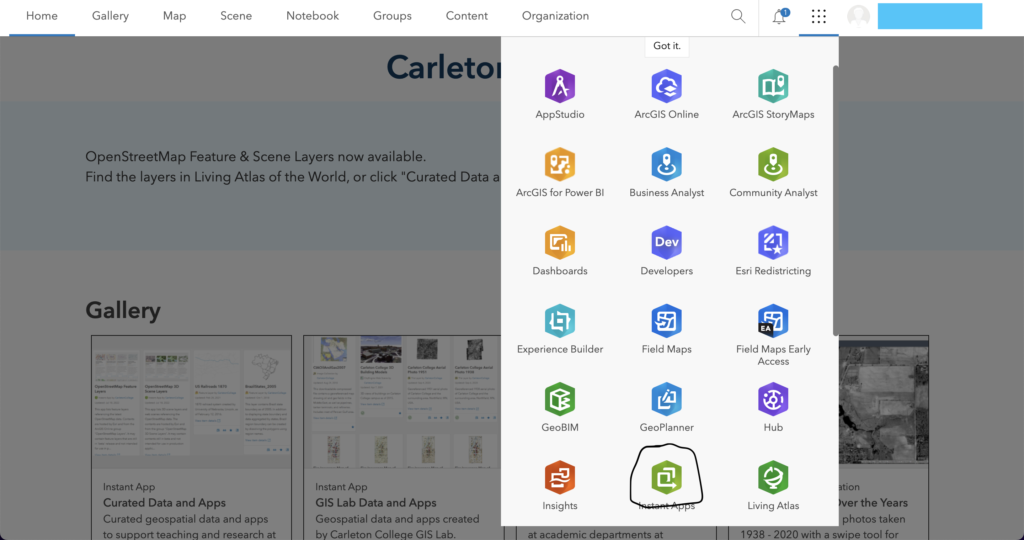
Task: Open GIS Lab Data and Apps thumbnail
Action: (403, 403)
